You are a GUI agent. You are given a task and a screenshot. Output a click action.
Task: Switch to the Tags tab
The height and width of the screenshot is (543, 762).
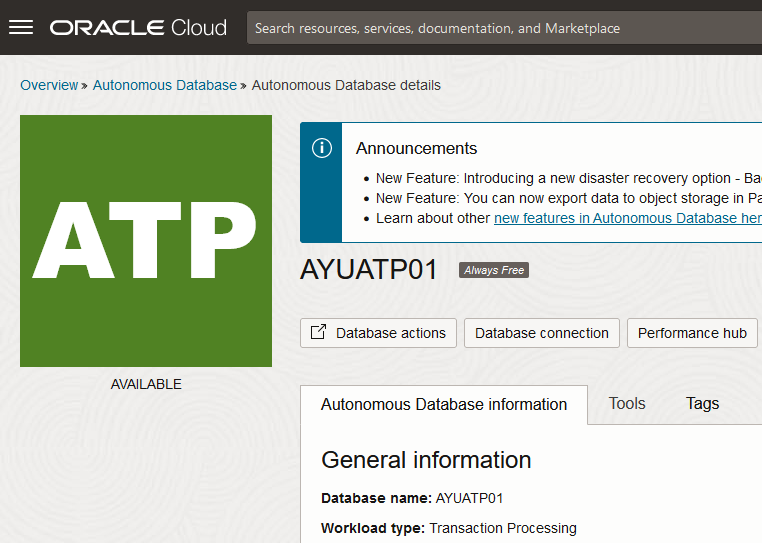click(702, 403)
